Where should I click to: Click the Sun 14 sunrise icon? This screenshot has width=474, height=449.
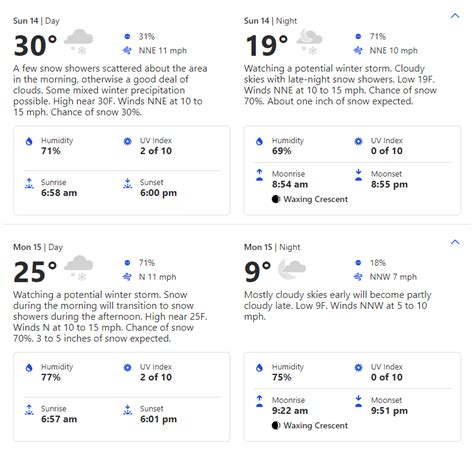[29, 183]
